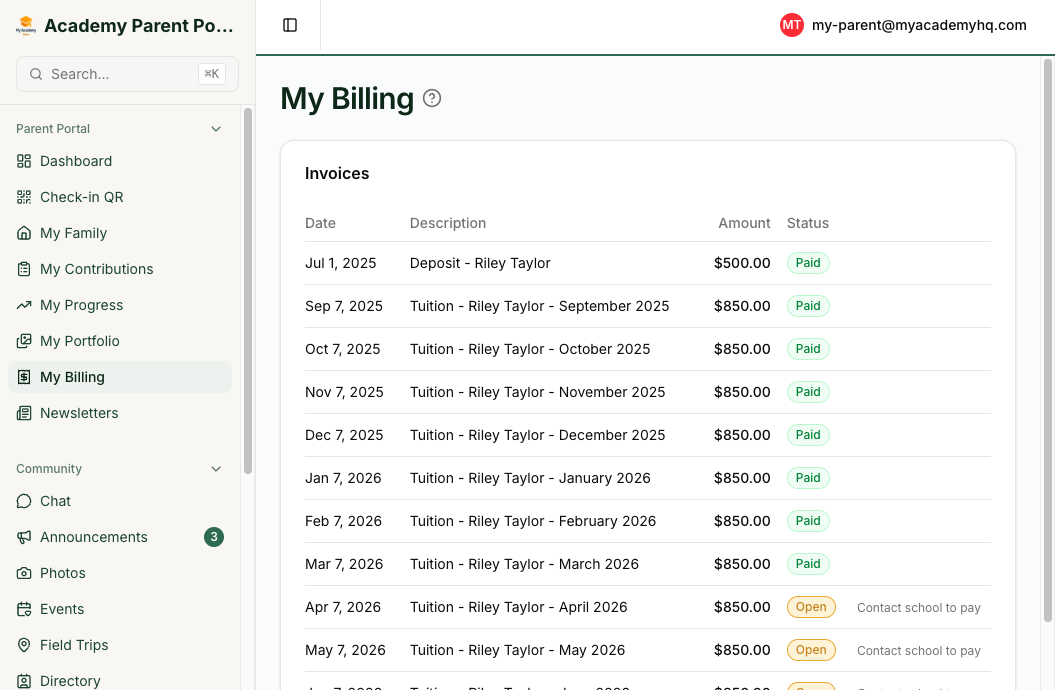Select My Portfolio in sidebar
The width and height of the screenshot is (1055, 690).
click(120, 341)
